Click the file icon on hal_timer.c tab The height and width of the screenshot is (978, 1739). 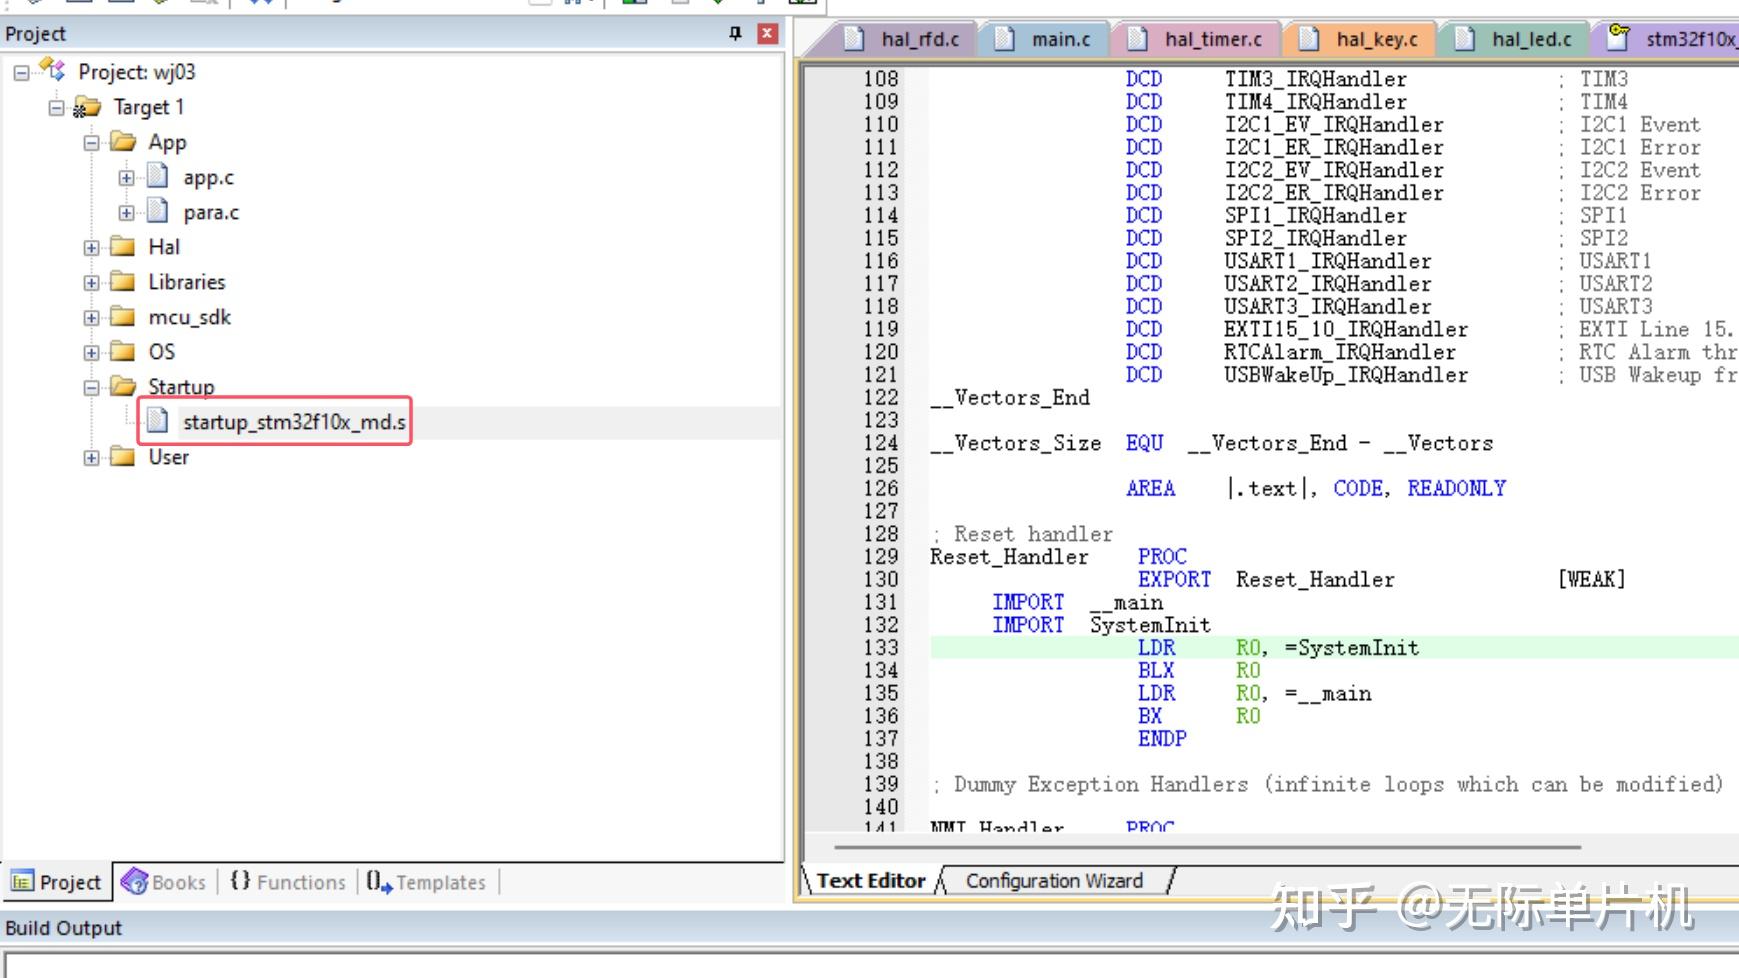(1137, 39)
